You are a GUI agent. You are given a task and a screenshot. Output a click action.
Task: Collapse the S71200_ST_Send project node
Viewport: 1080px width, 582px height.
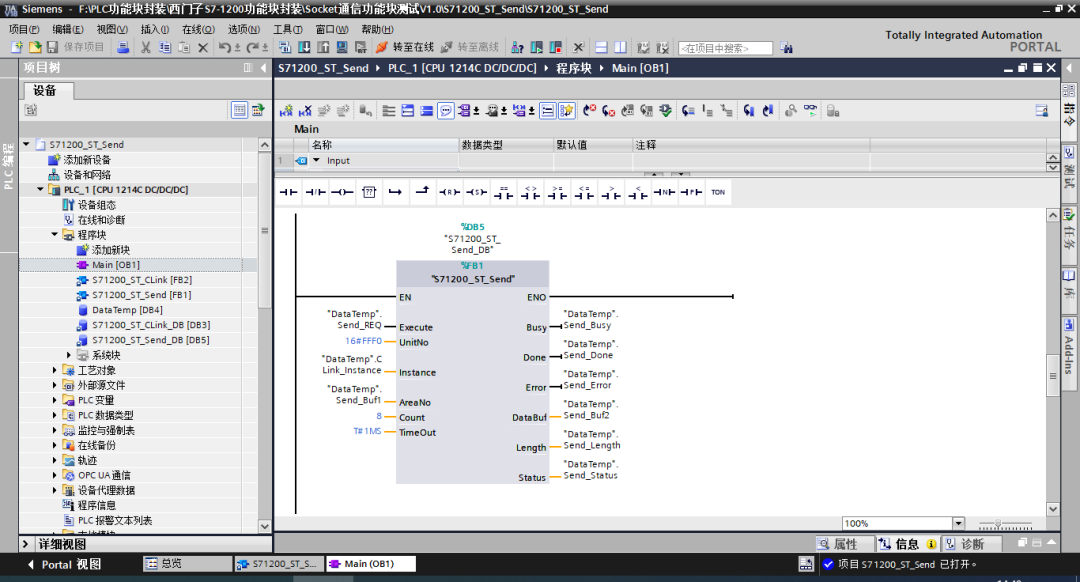[x=26, y=144]
